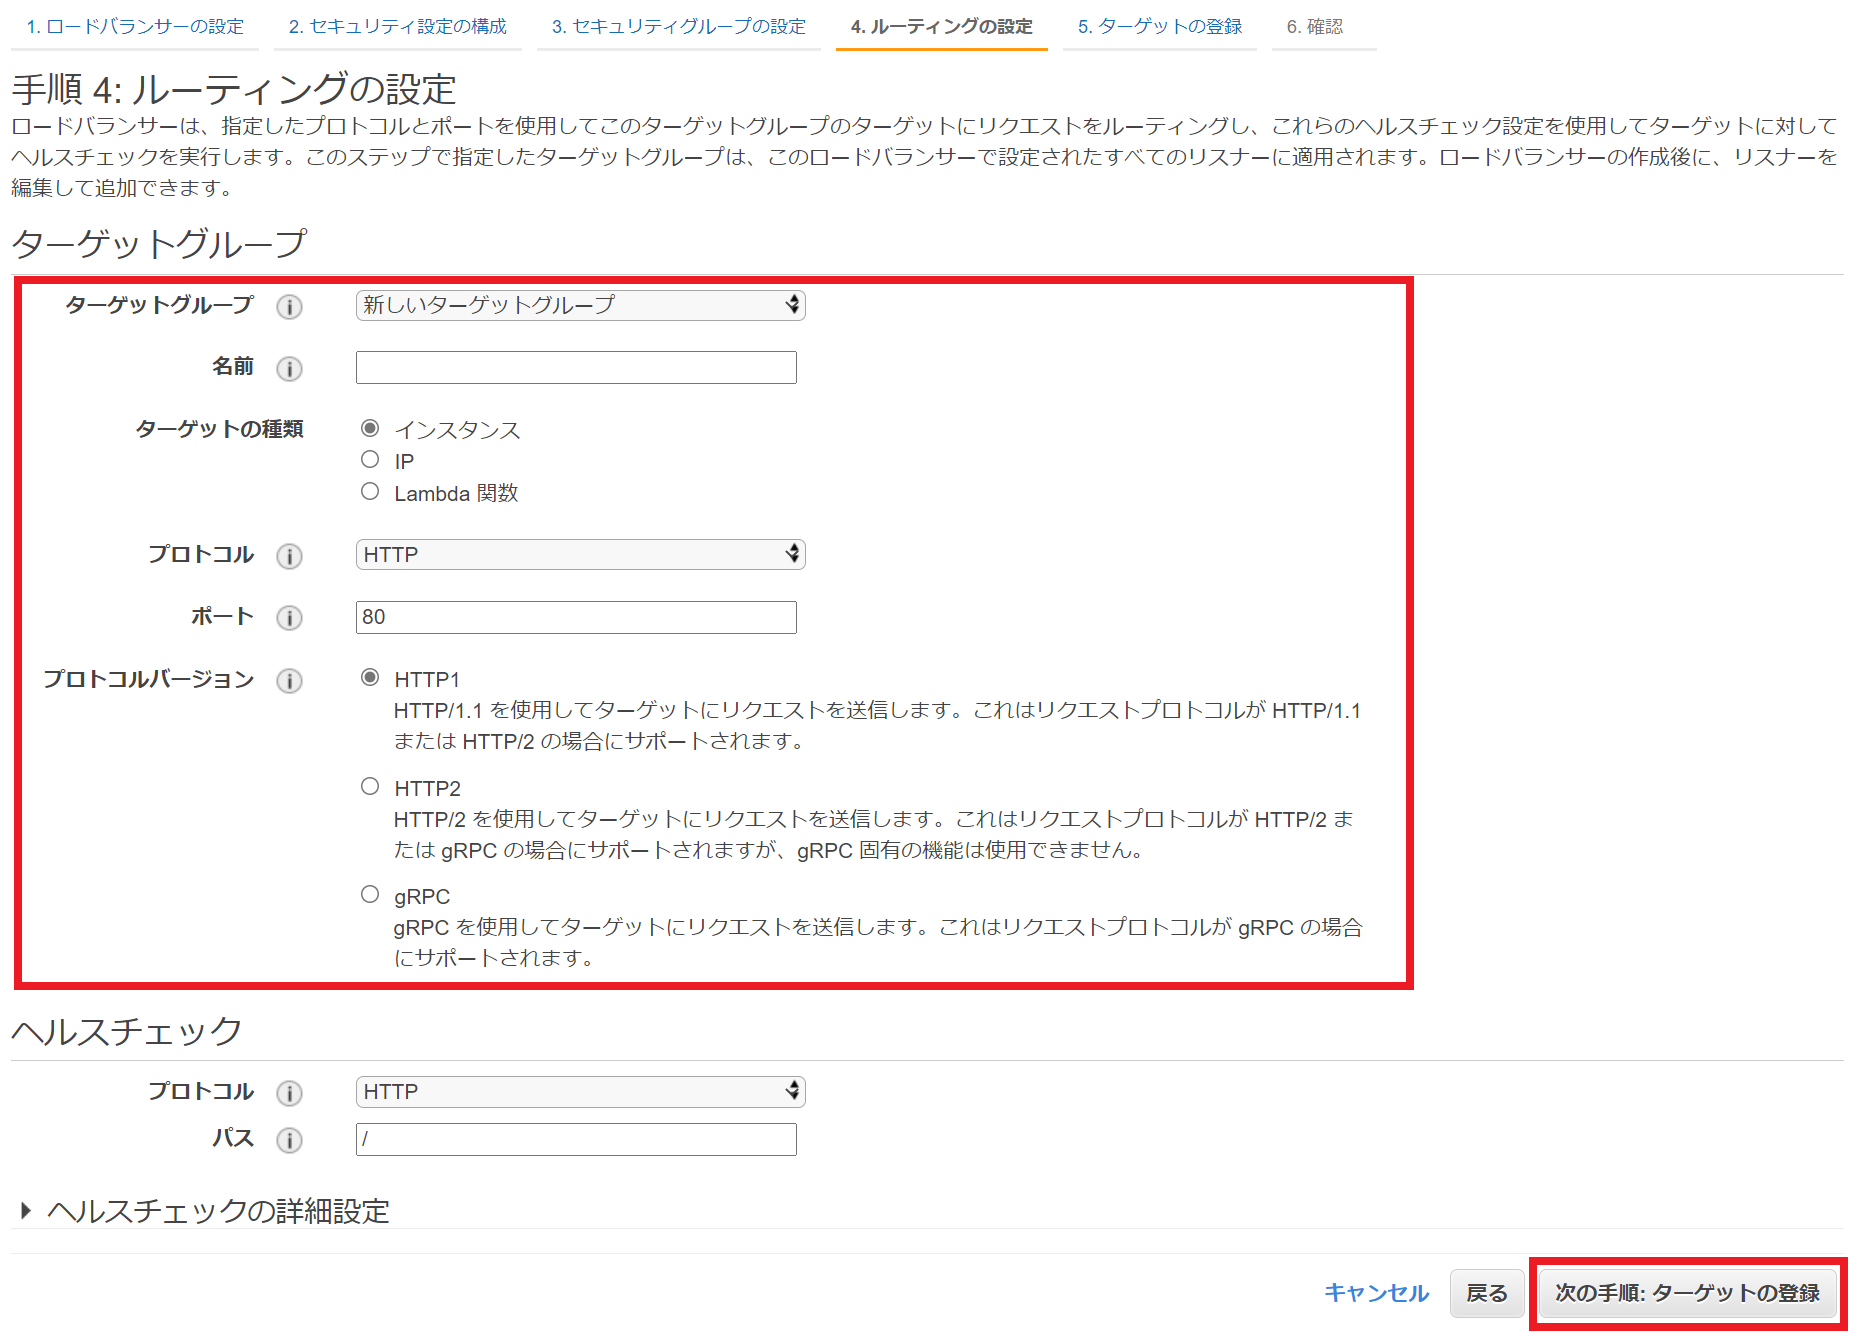Image resolution: width=1854 pixels, height=1338 pixels.
Task: Select 4. ルーティングの設定 tab
Action: [x=942, y=27]
